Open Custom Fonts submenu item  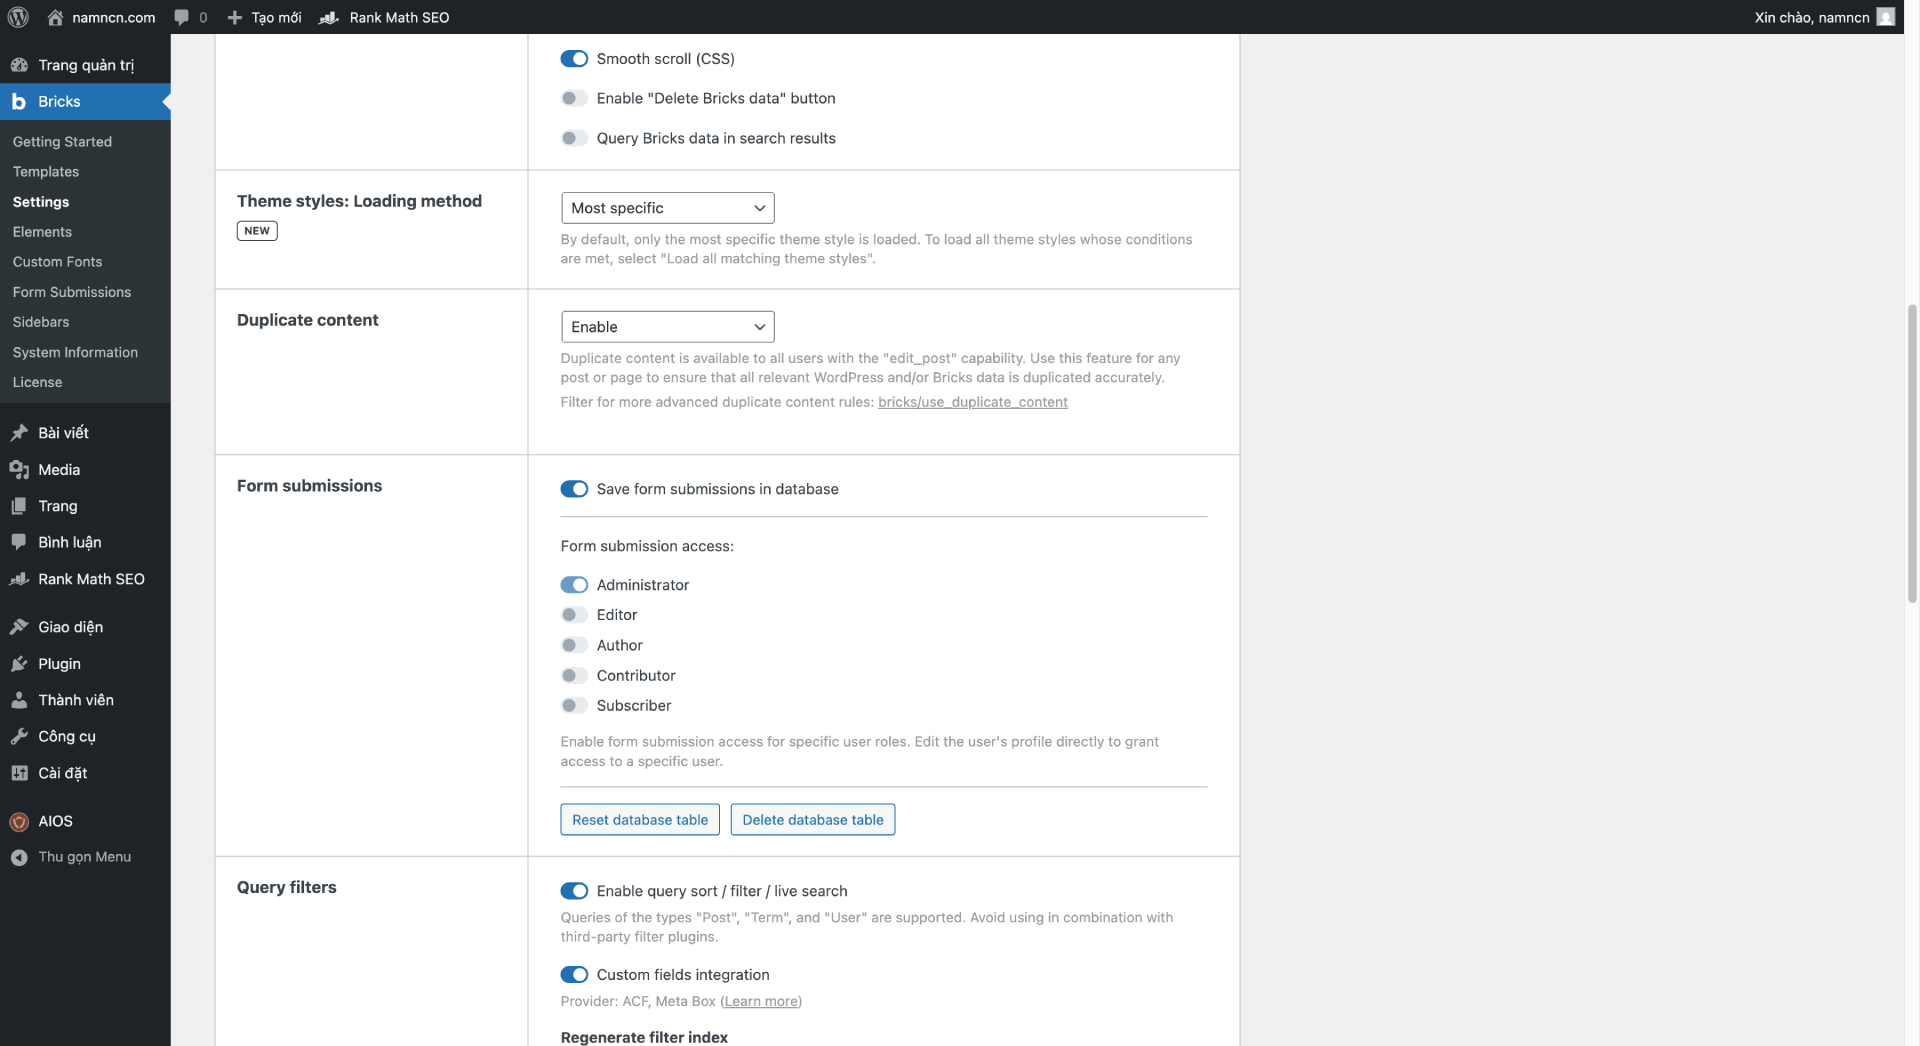click(x=57, y=262)
